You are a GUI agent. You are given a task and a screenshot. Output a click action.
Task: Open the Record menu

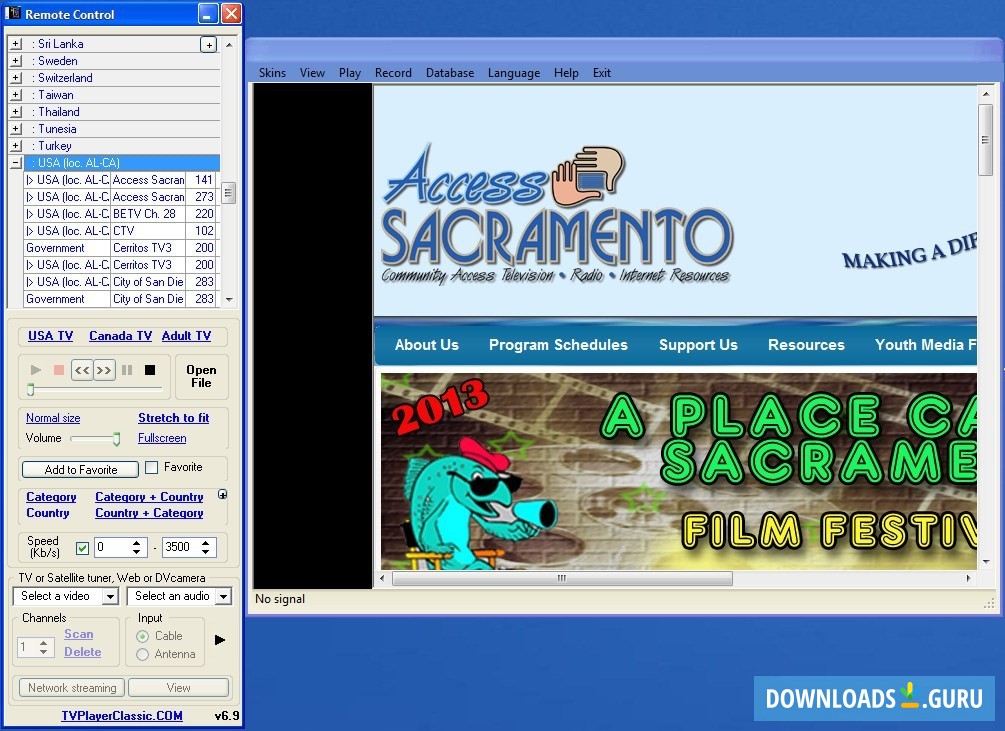point(393,73)
